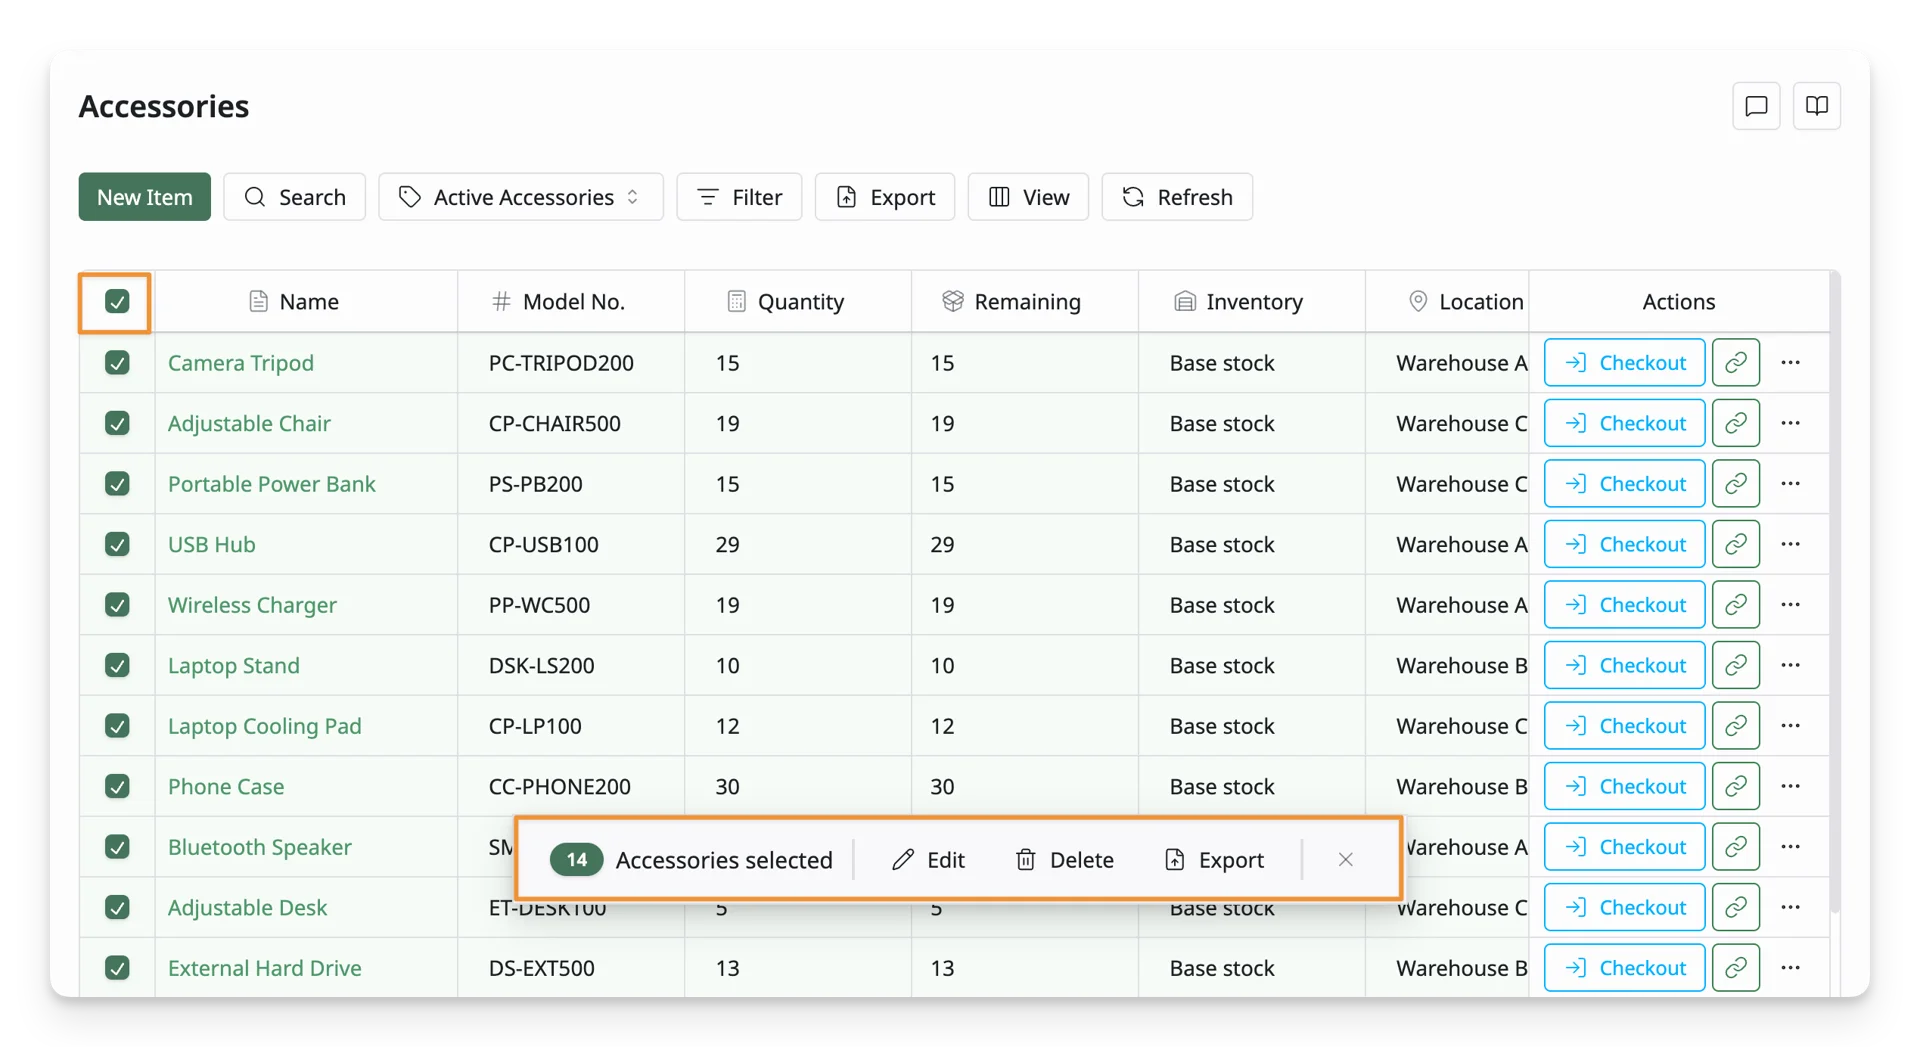Viewport: 1920px width, 1047px height.
Task: Click Checkout for Adjustable Chair
Action: 1624,423
